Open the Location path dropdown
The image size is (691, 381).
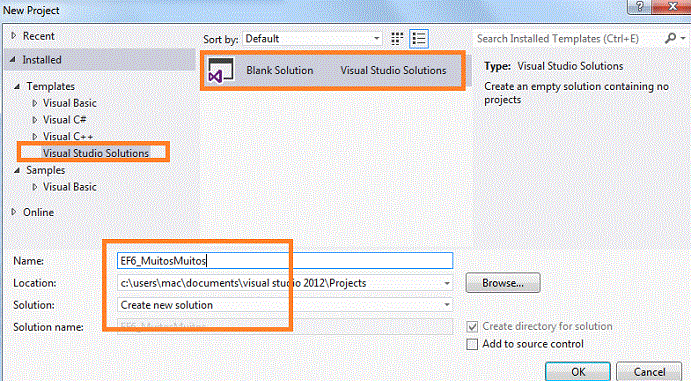pyautogui.click(x=447, y=283)
